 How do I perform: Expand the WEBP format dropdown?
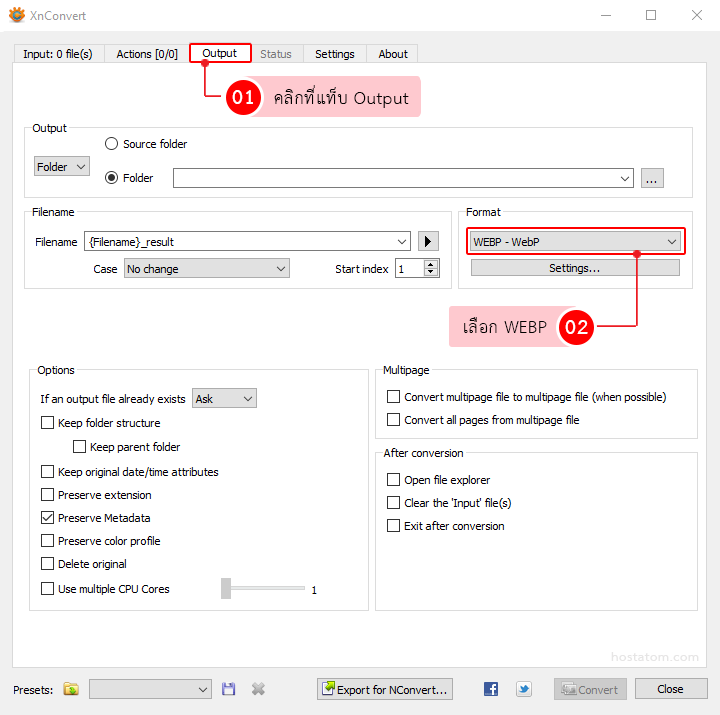pos(575,241)
